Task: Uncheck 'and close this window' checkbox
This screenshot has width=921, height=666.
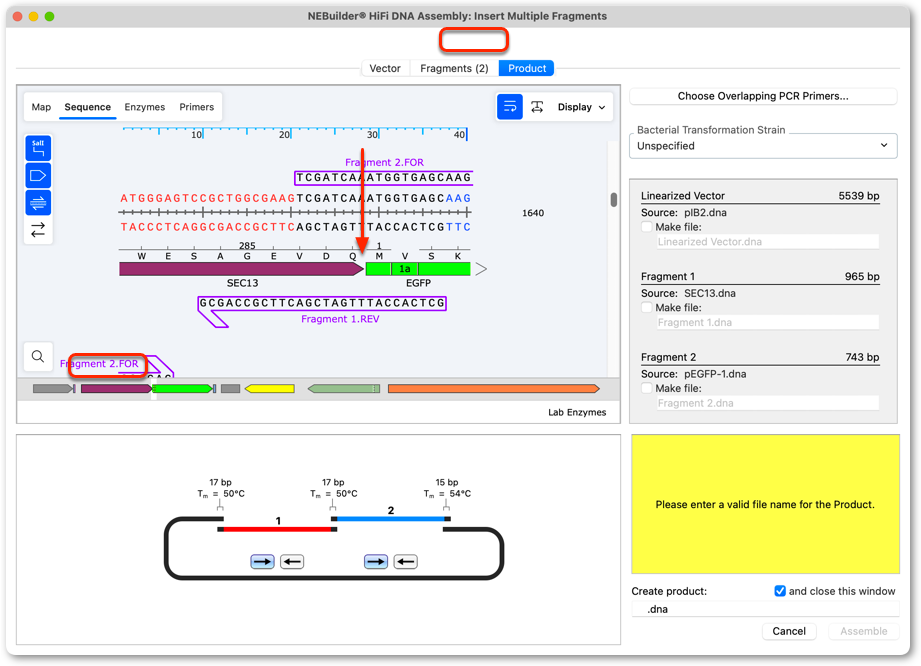Action: coord(780,591)
